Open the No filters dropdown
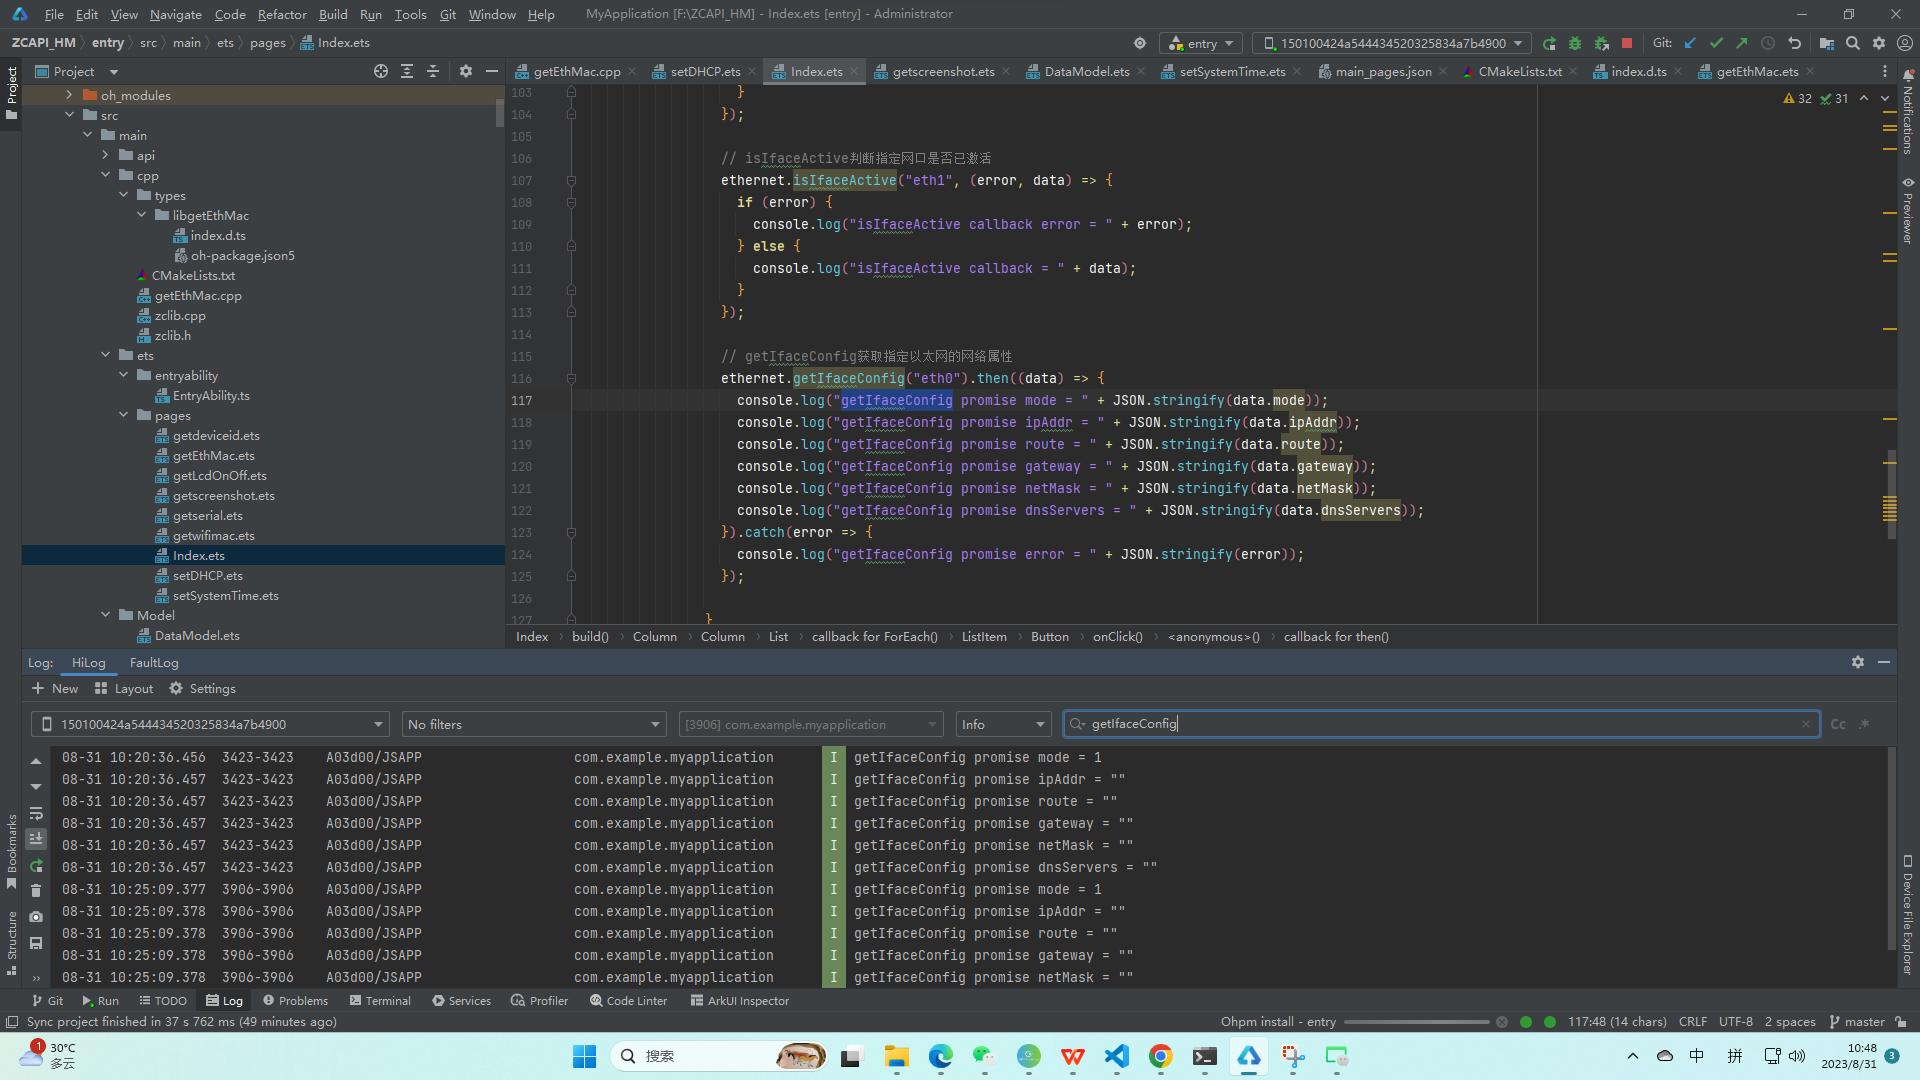The width and height of the screenshot is (1920, 1080). pyautogui.click(x=534, y=724)
